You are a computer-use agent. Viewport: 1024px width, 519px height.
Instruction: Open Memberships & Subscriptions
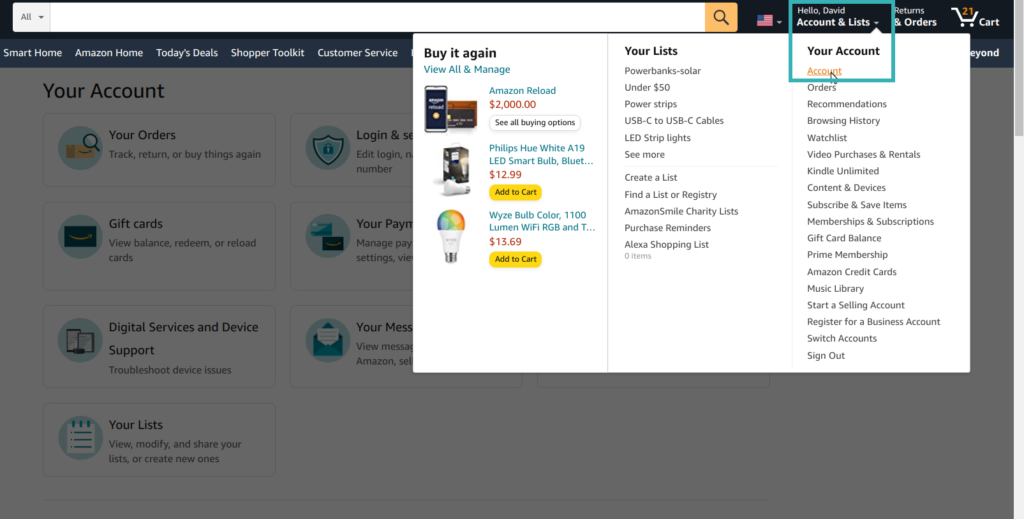point(871,221)
